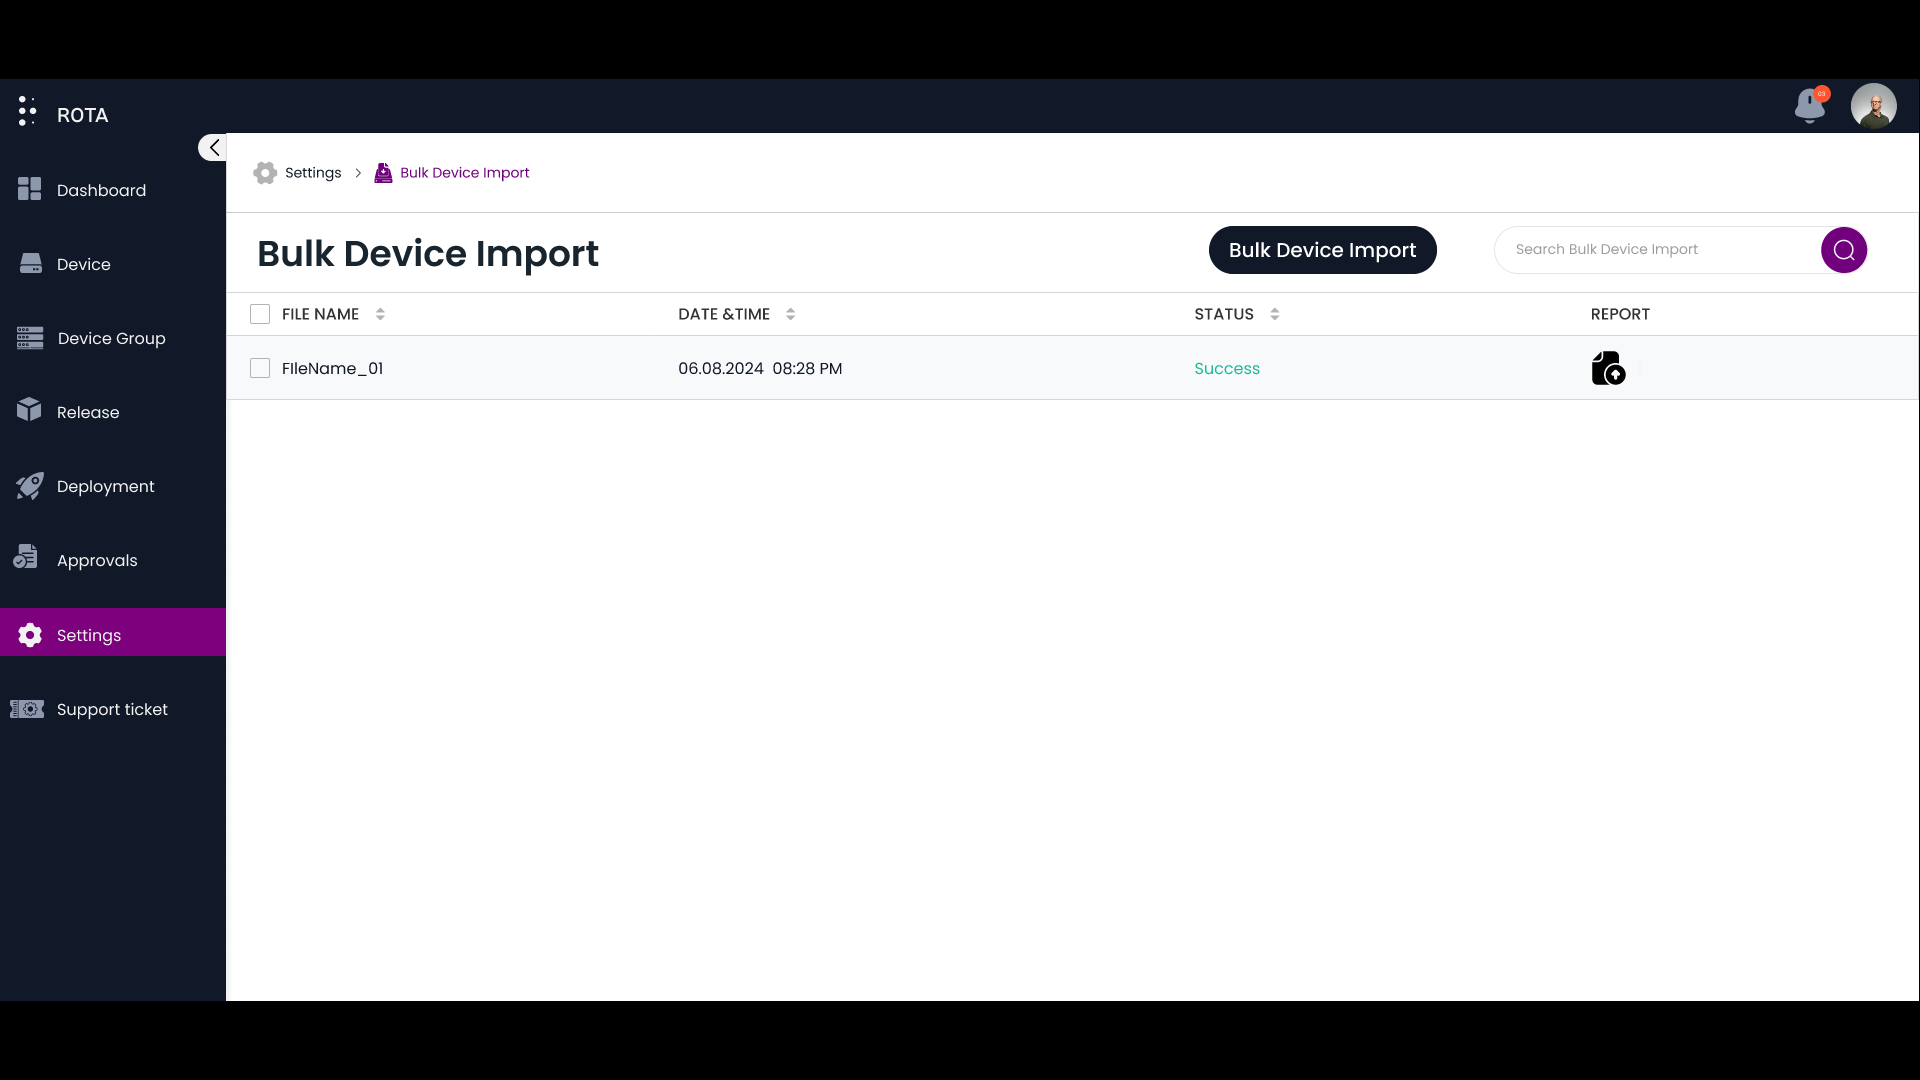The width and height of the screenshot is (1920, 1080).
Task: Click the Bulk Device Import button
Action: pos(1323,251)
